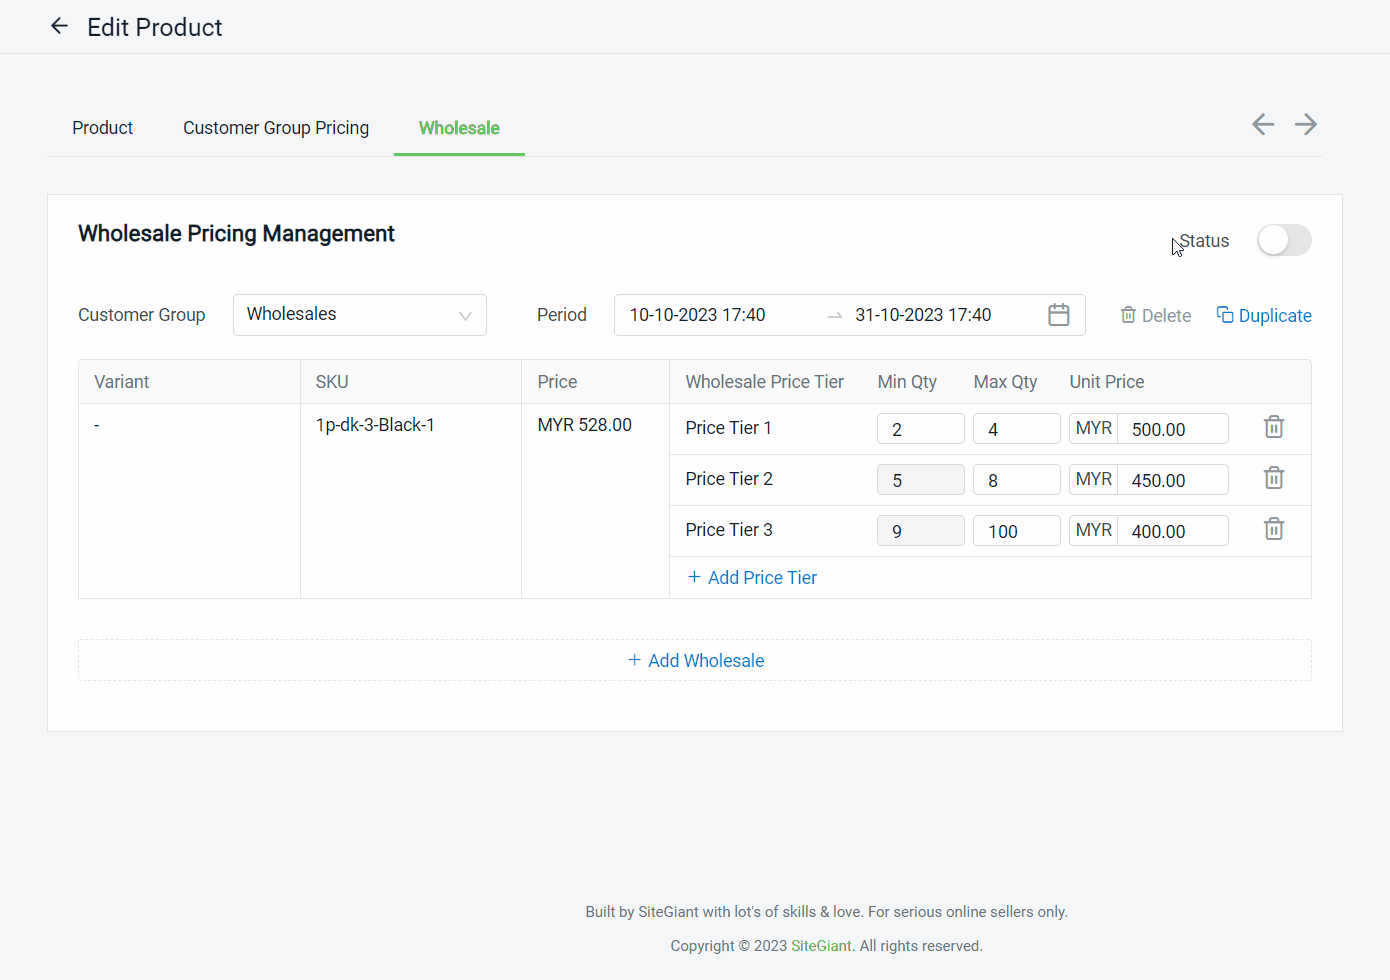Open the SiteGiant link in footer
Screen dimensions: 1390x980
tap(822, 946)
